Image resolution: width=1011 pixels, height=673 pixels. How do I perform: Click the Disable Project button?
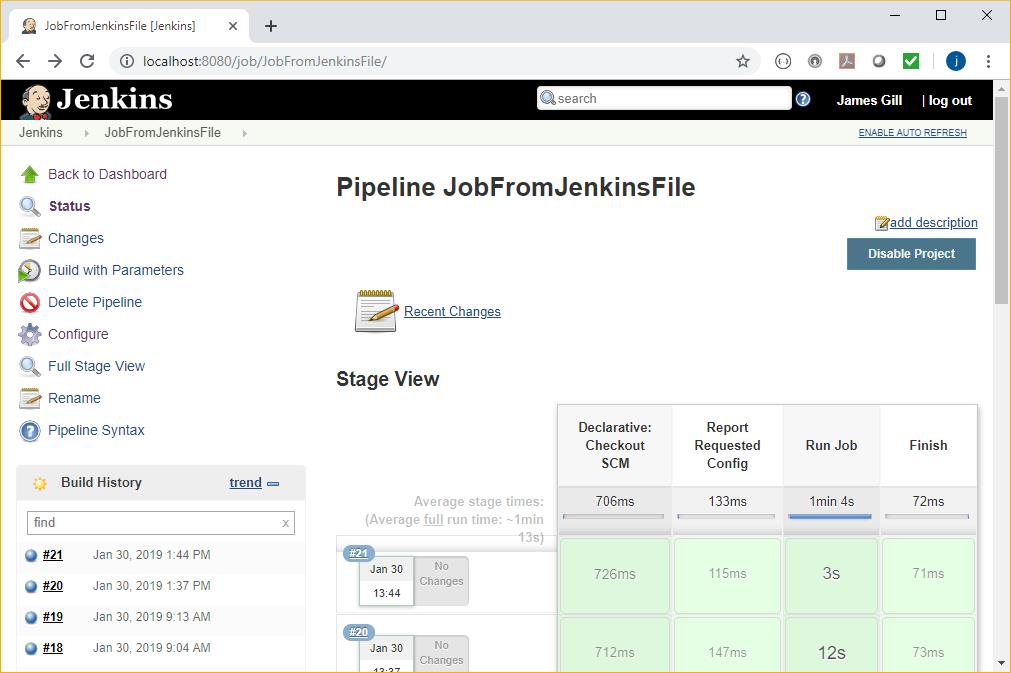click(911, 254)
